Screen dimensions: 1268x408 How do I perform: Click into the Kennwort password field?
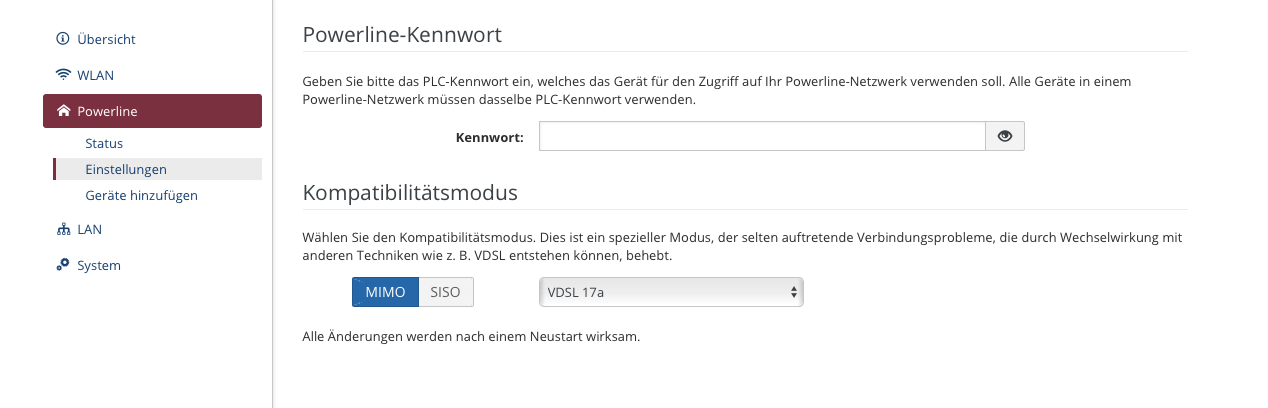pyautogui.click(x=762, y=137)
